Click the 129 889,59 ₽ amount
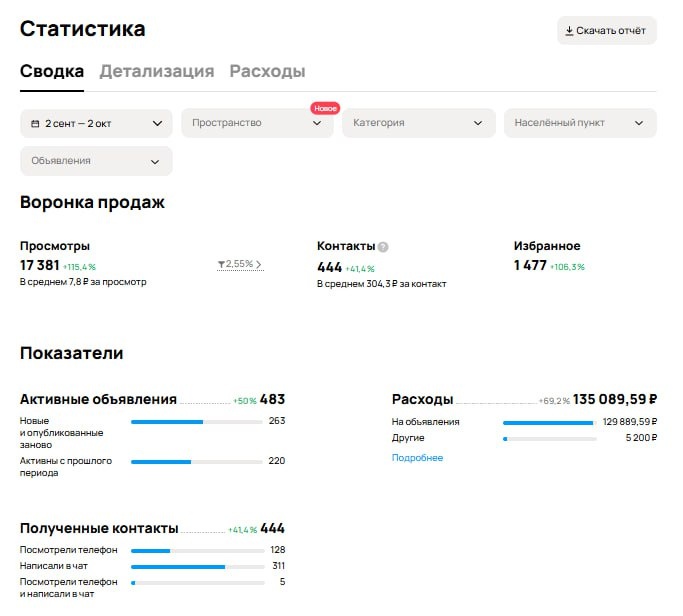683x616 pixels. pos(630,422)
